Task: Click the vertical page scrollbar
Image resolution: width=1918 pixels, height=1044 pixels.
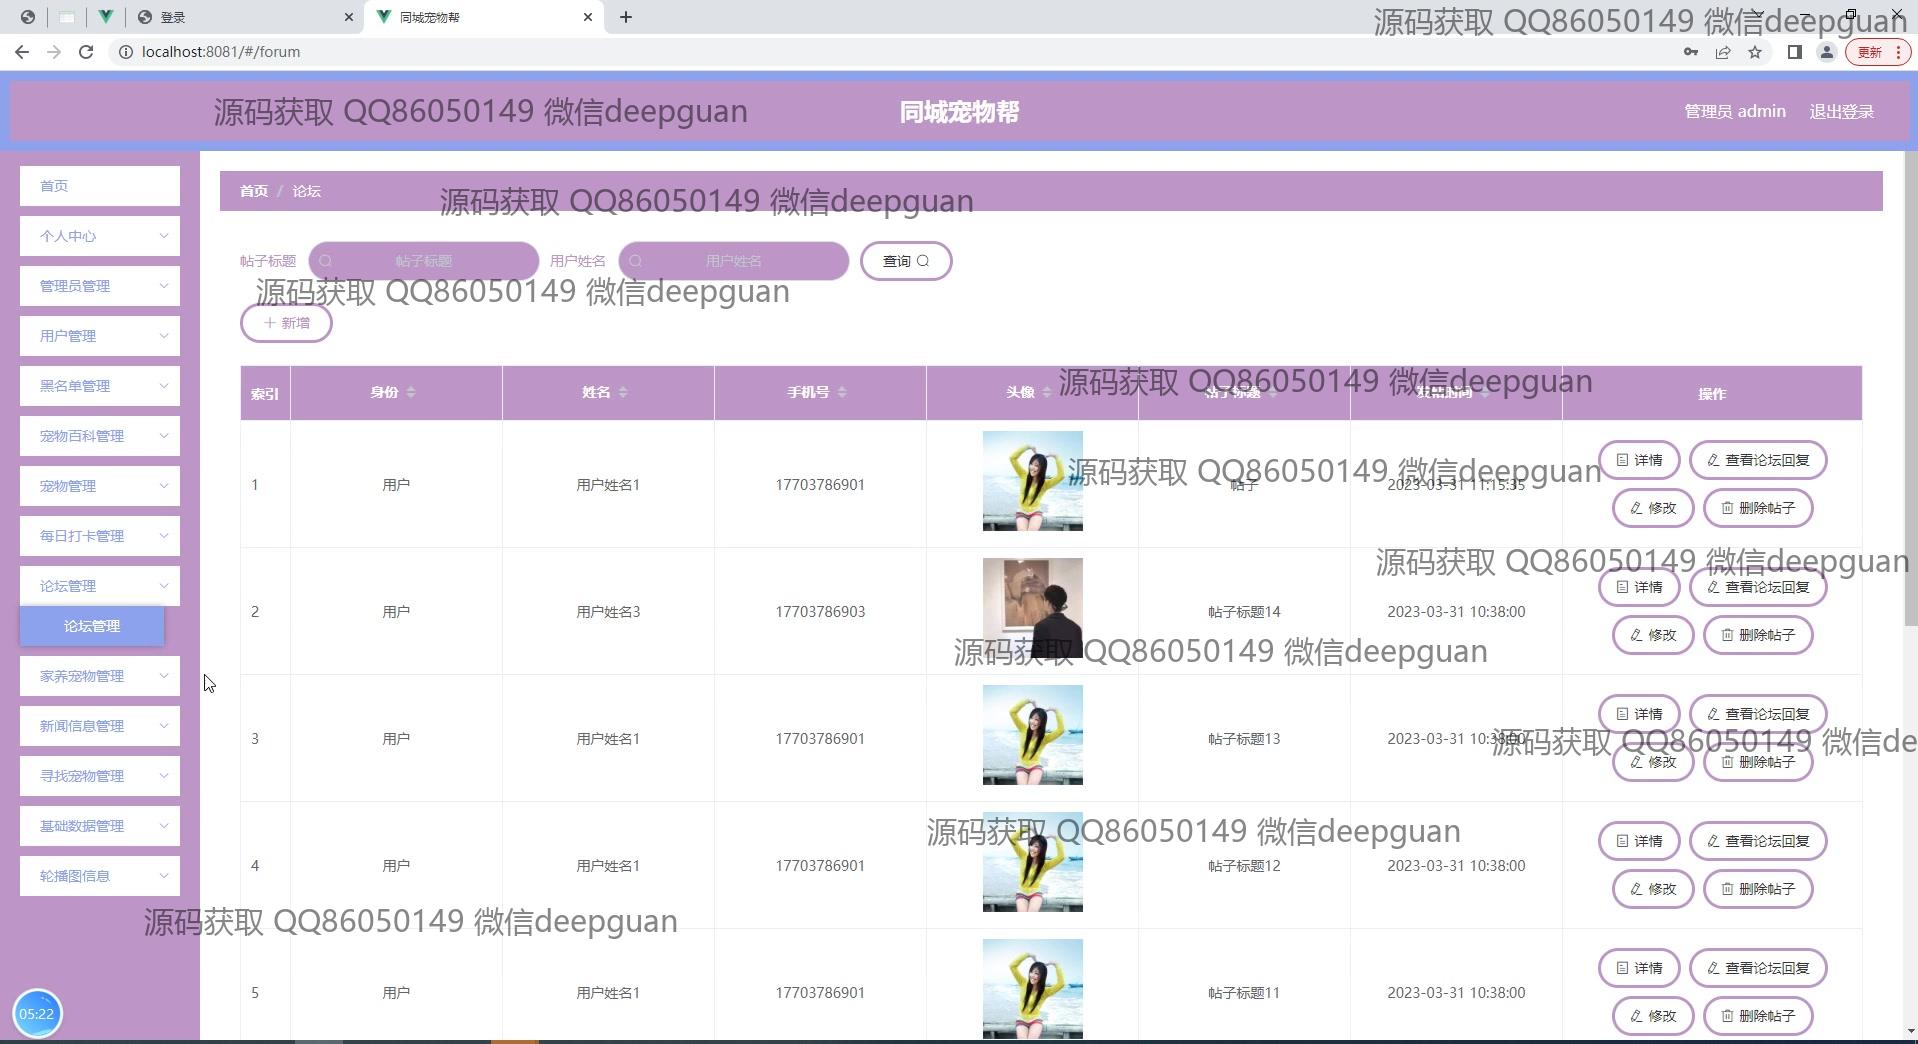Action: pos(1910,400)
